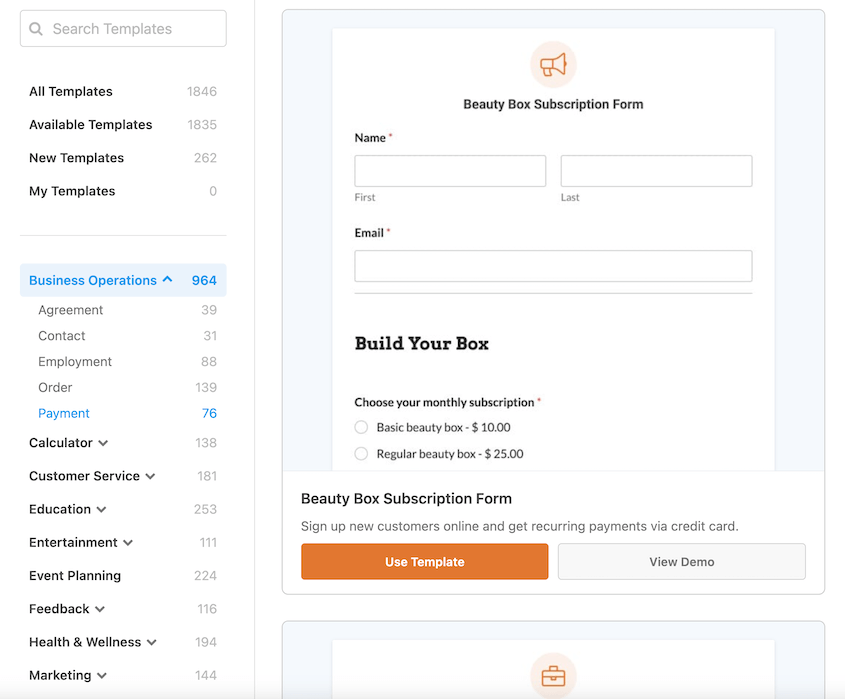Expand Health & Wellness category chevron
The image size is (845, 699).
pos(151,642)
